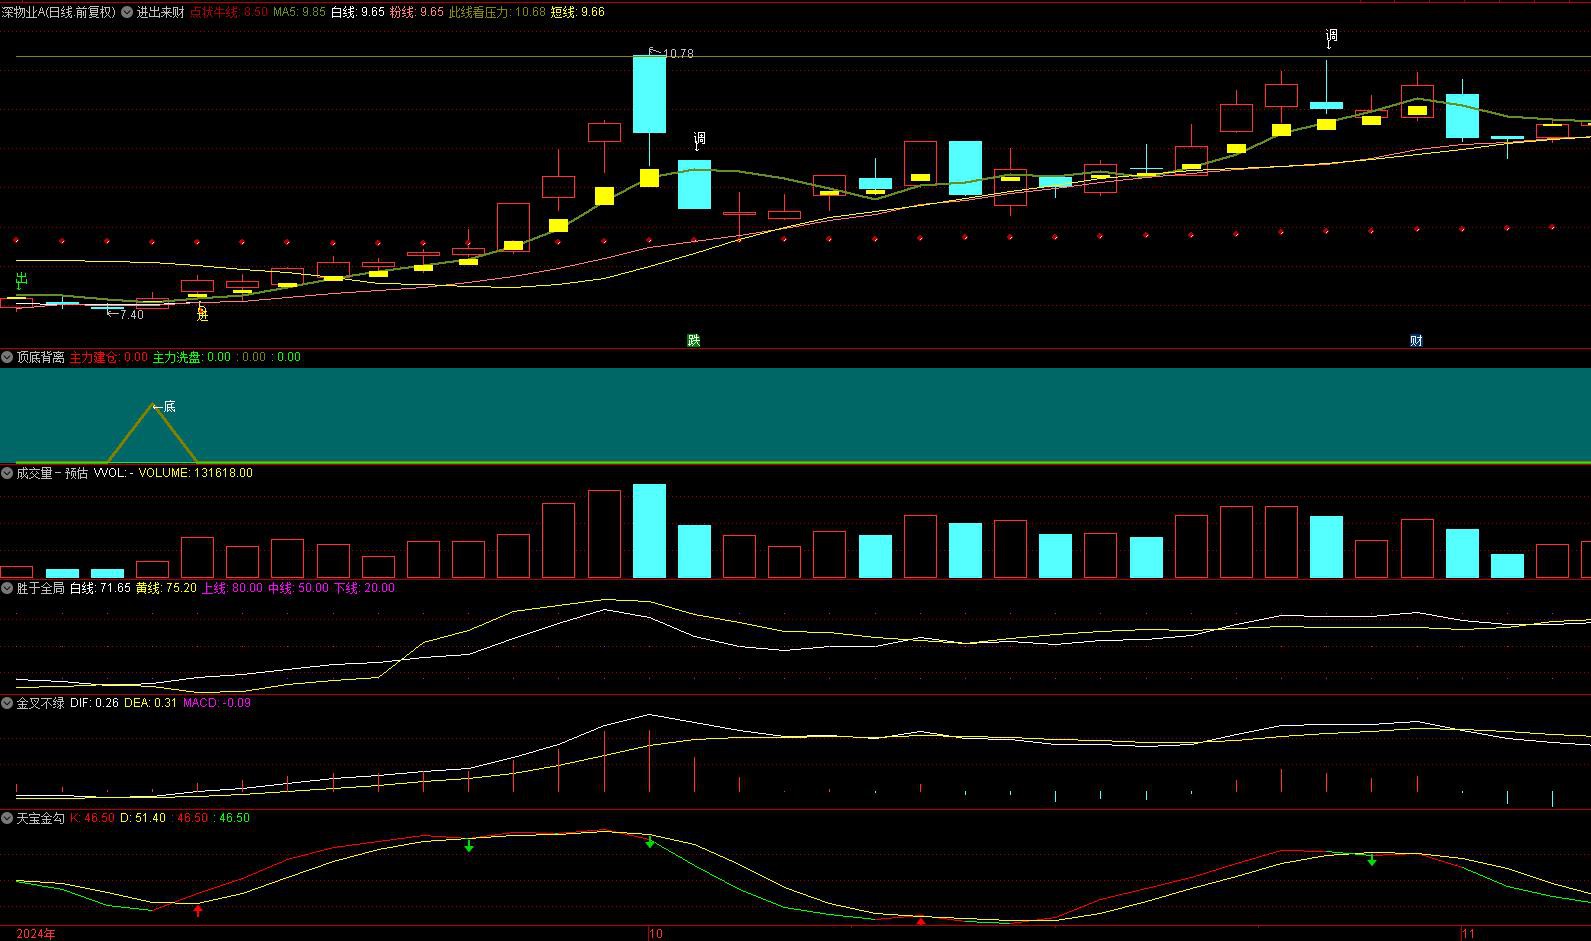Click the 粉线: 9.65 value
The image size is (1591, 941).
tap(417, 12)
